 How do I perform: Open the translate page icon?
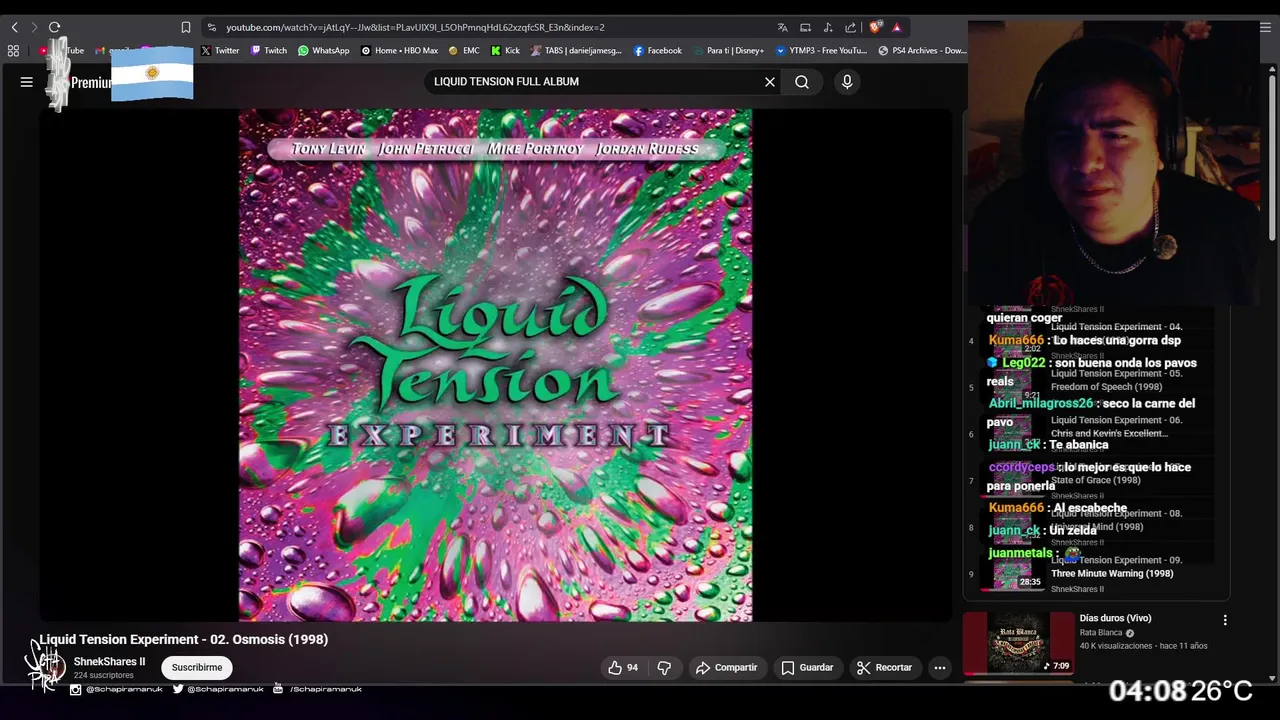[782, 27]
